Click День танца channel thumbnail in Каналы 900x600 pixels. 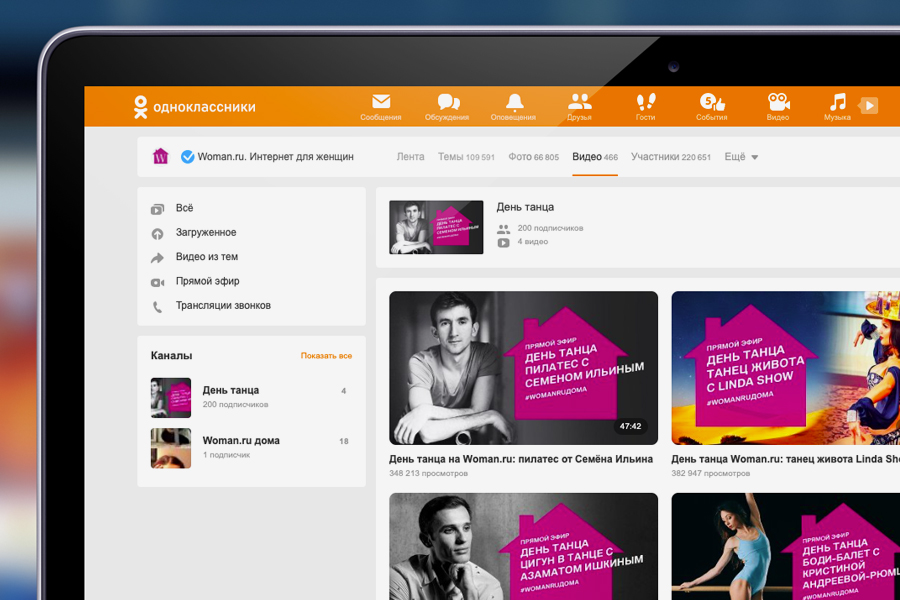(x=171, y=397)
